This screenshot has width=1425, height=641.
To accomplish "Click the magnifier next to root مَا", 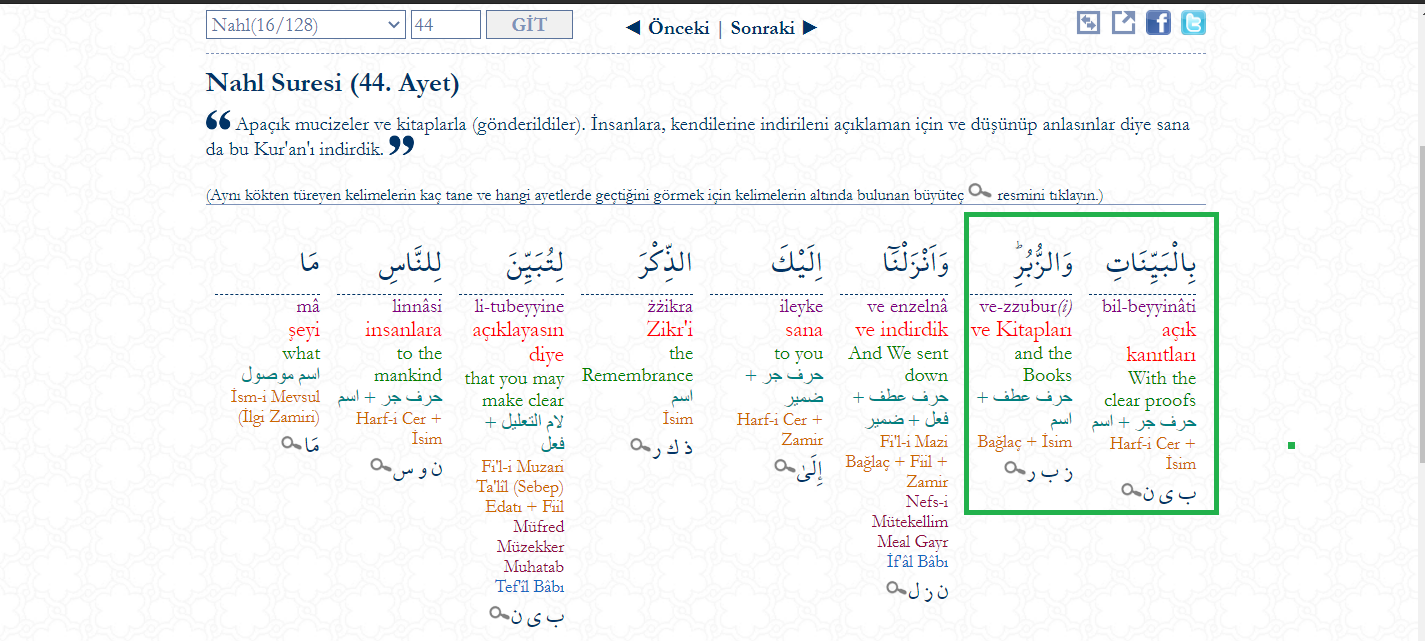I will 292,442.
